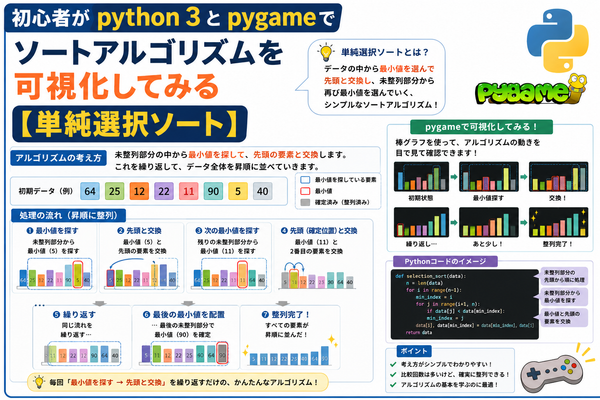Click the ❹ 先頭（確定位置）と交換 step heading

click(319, 230)
